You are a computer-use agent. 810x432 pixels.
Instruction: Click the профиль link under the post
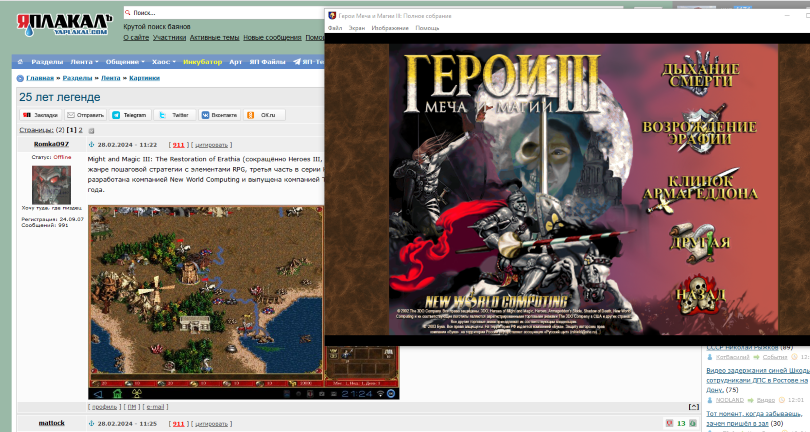104,407
